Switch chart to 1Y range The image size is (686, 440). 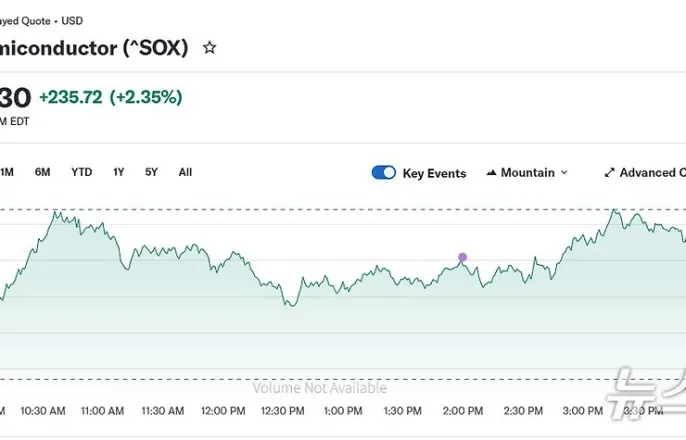click(119, 172)
